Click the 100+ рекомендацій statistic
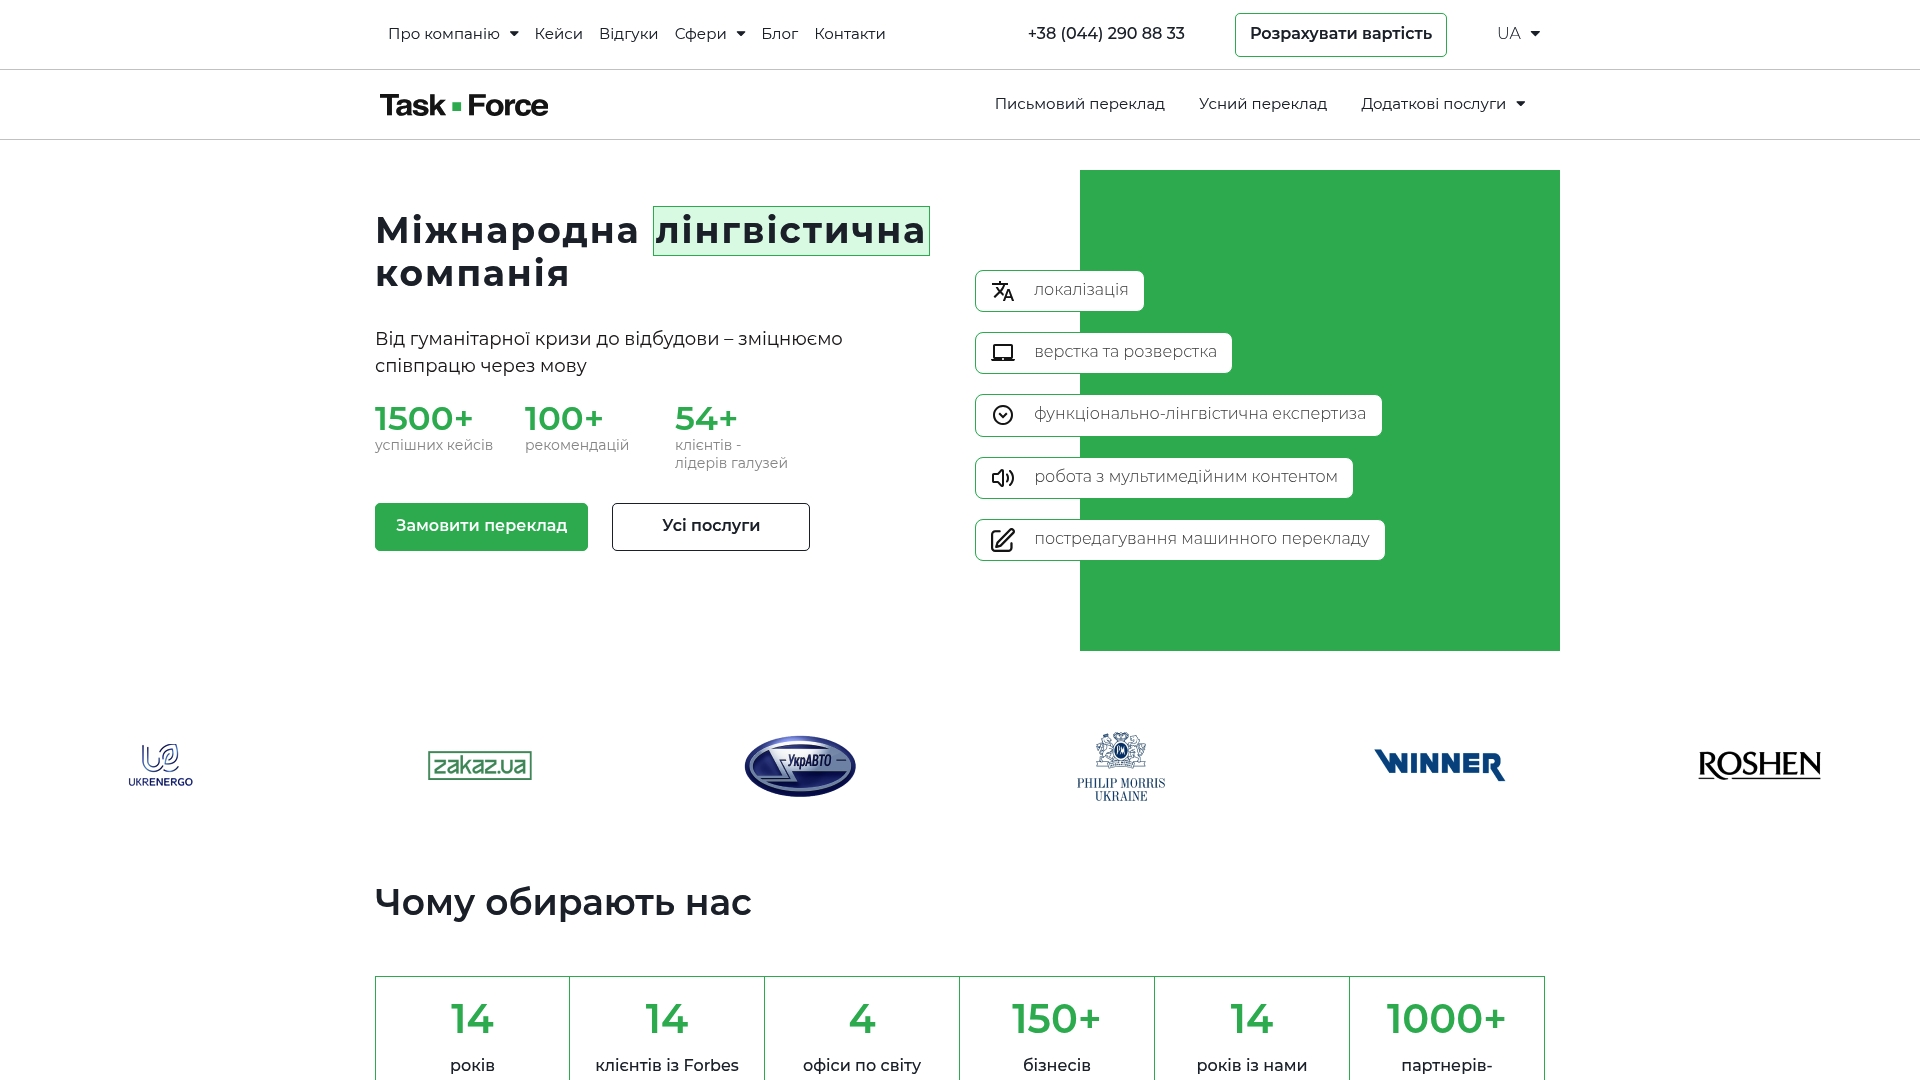This screenshot has height=1080, width=1920. (577, 428)
